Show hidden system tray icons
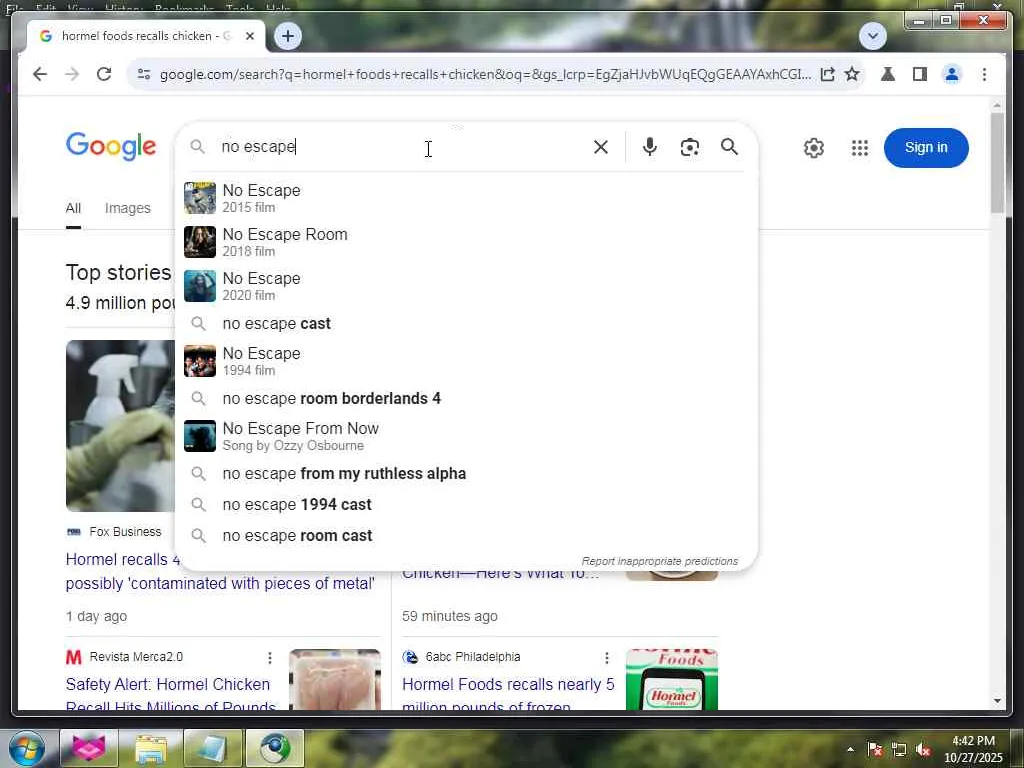Image resolution: width=1024 pixels, height=768 pixels. point(850,749)
